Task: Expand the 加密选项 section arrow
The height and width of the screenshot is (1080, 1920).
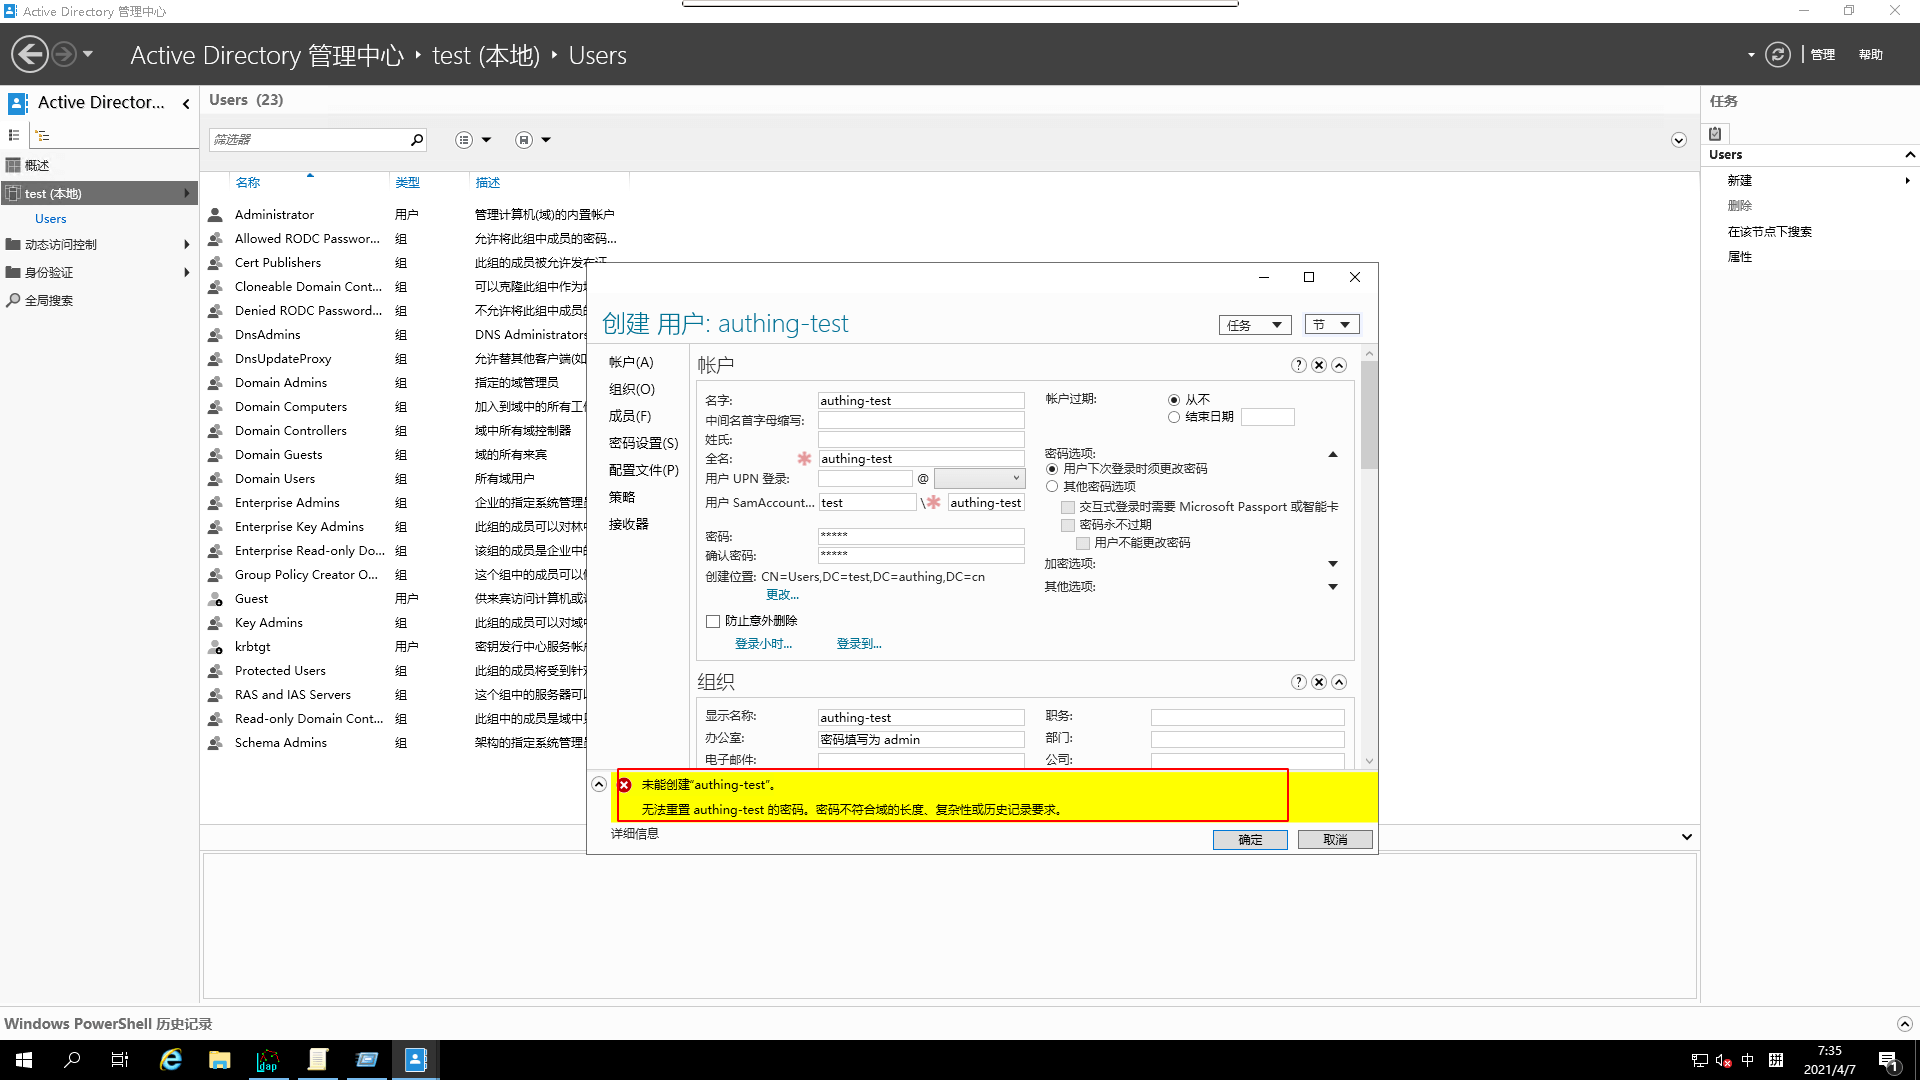Action: 1332,564
